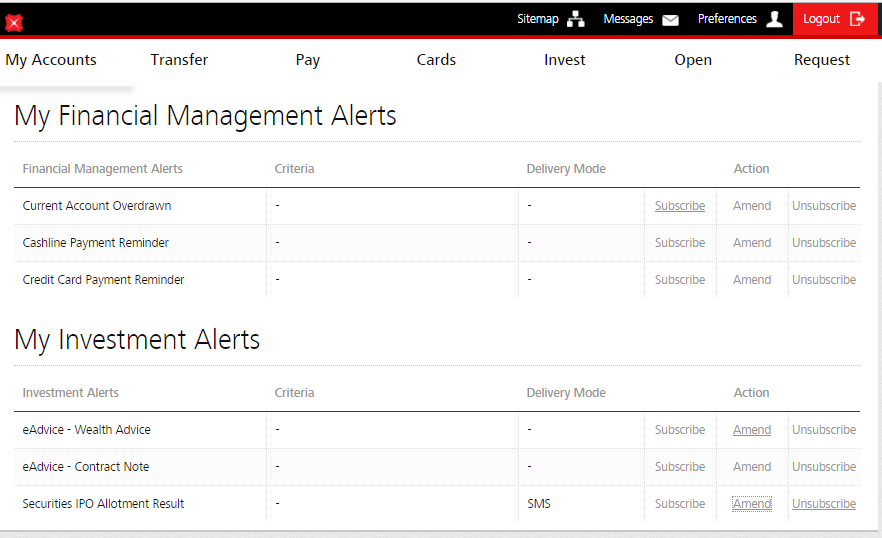Subscribe to eAdvice - Contract Note
The width and height of the screenshot is (882, 538).
click(x=680, y=467)
